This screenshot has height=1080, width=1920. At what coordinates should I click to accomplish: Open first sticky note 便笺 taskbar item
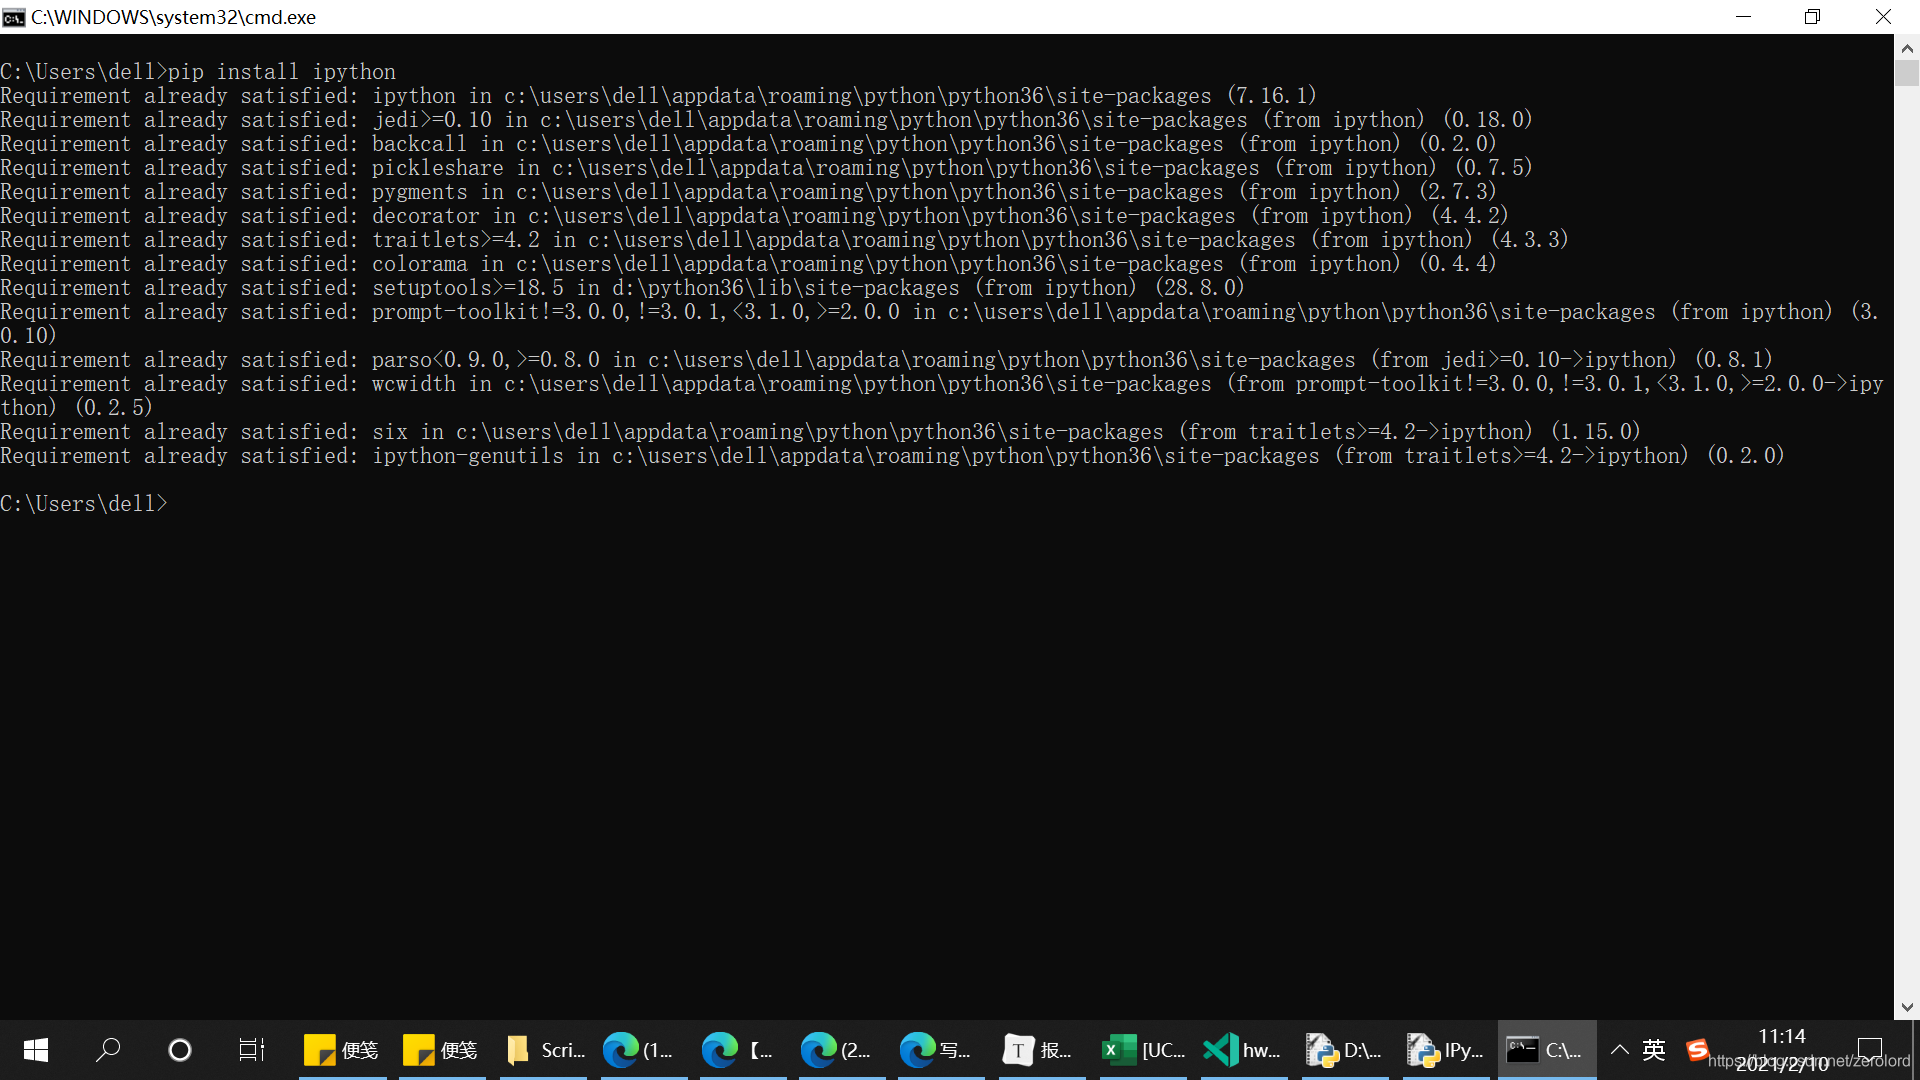[342, 1050]
